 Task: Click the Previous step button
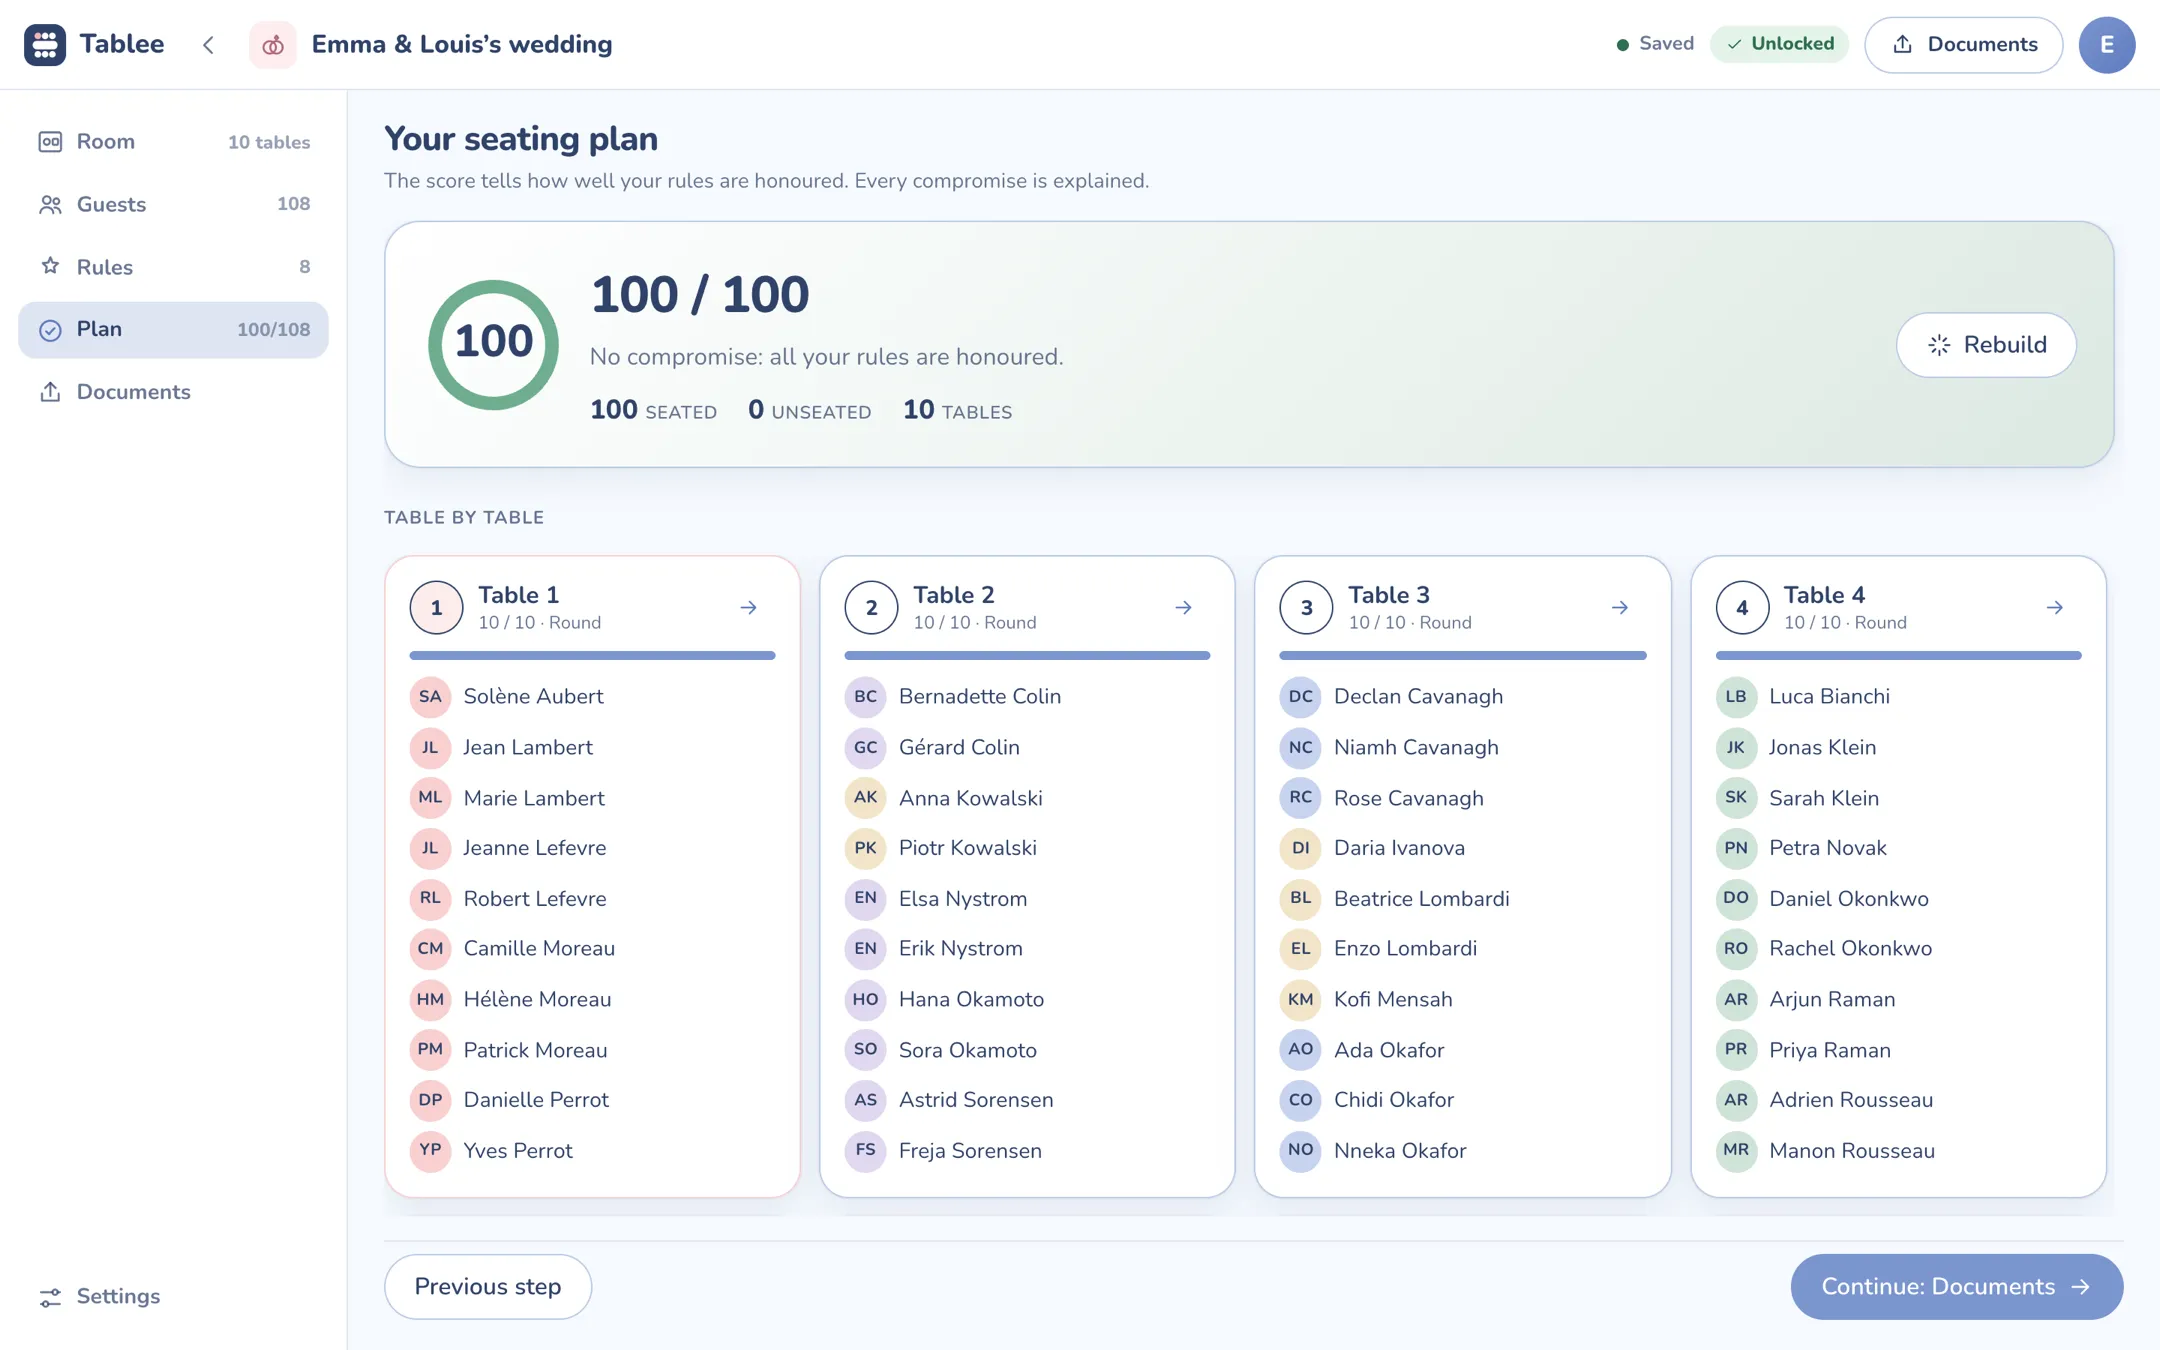coord(488,1287)
